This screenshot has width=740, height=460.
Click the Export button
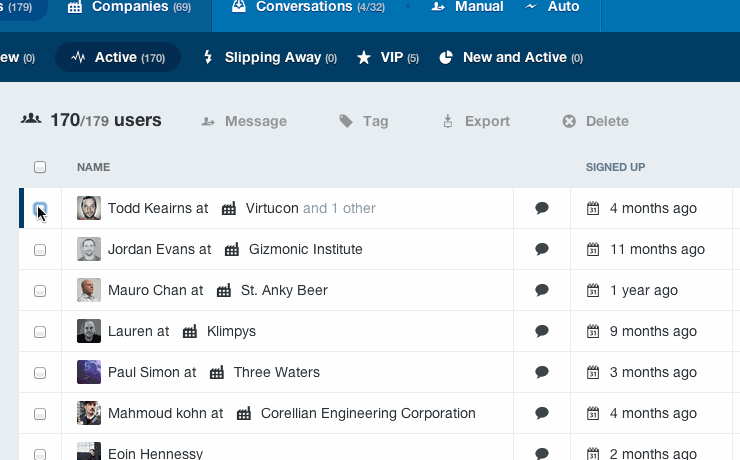tap(476, 121)
